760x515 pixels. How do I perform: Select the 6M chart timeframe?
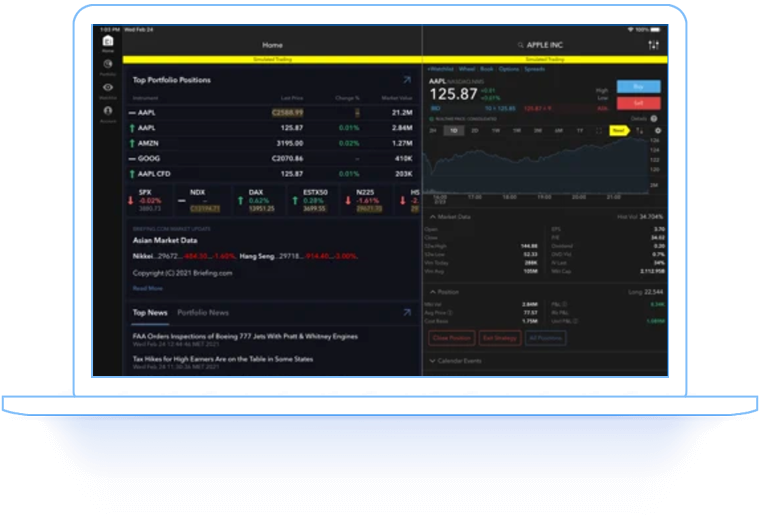[x=558, y=131]
